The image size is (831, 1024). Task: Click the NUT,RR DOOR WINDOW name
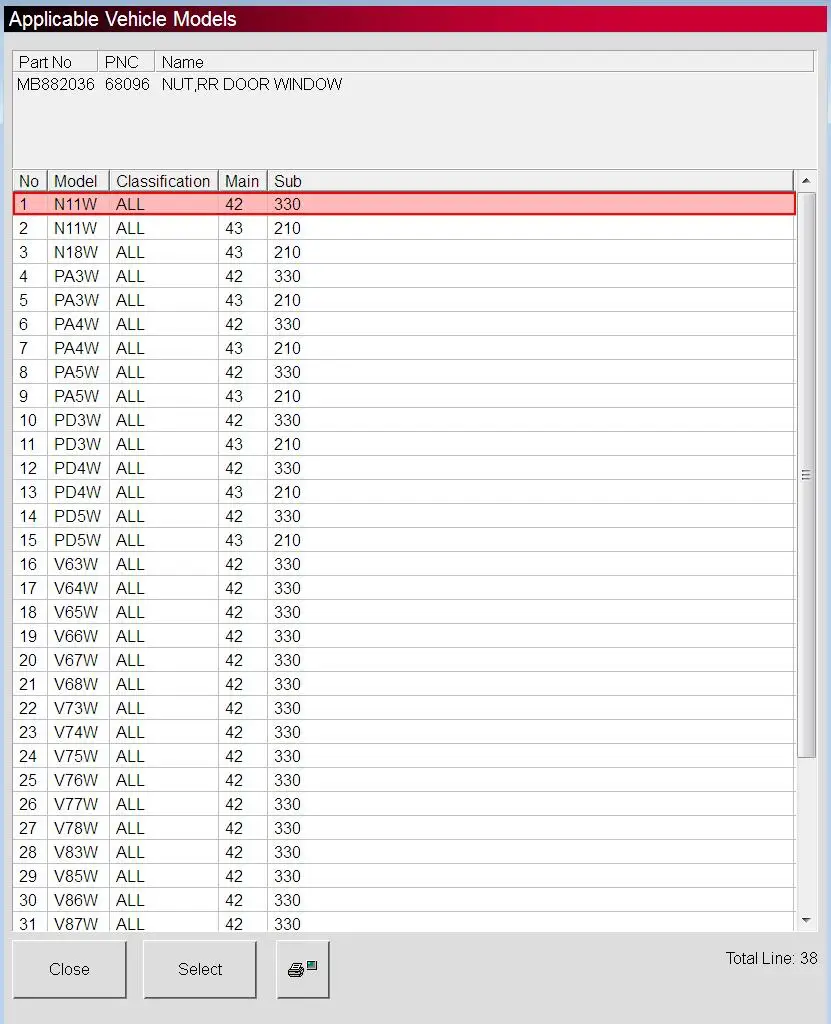click(x=252, y=84)
